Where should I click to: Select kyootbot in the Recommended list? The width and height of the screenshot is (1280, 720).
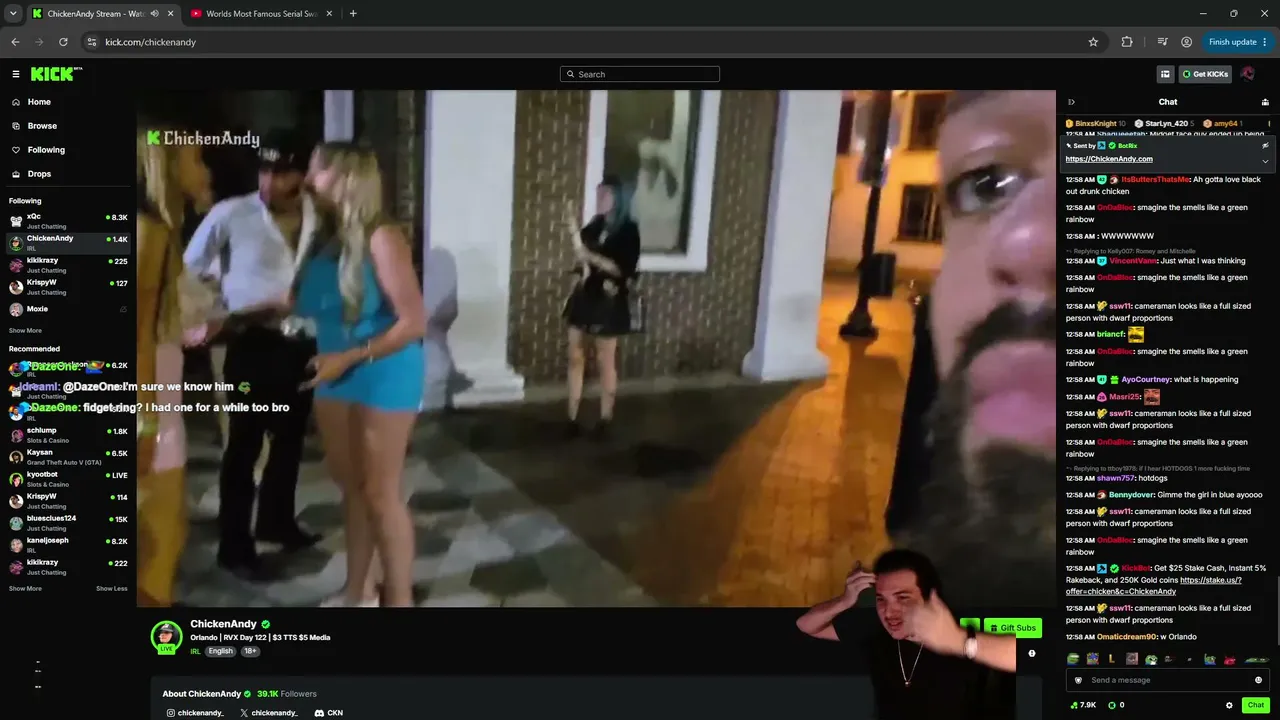(x=68, y=479)
